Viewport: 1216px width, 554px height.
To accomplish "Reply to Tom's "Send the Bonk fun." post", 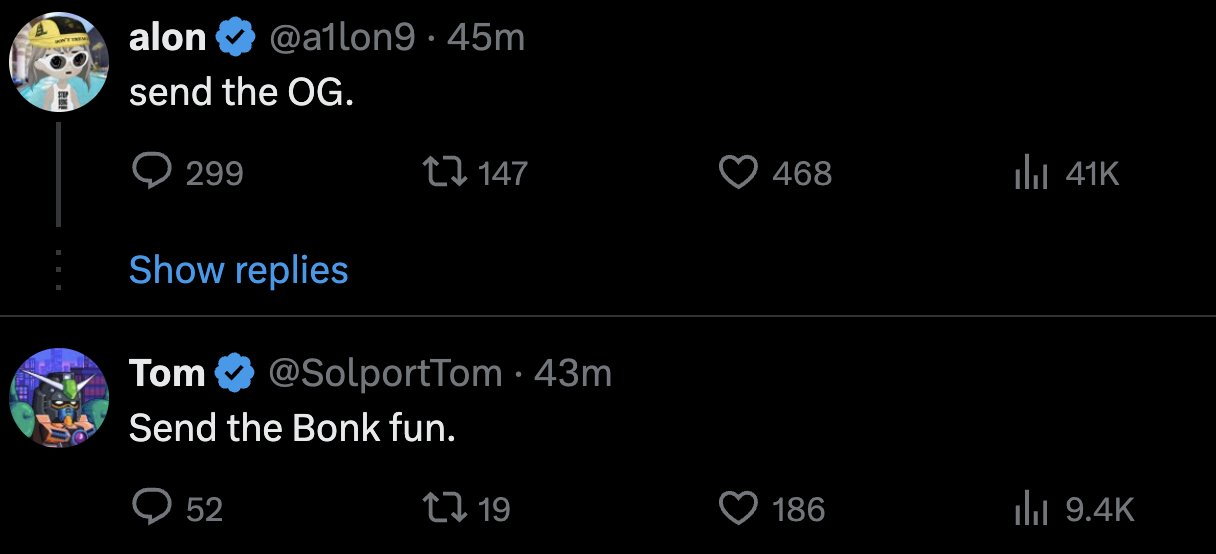I will click(x=151, y=509).
